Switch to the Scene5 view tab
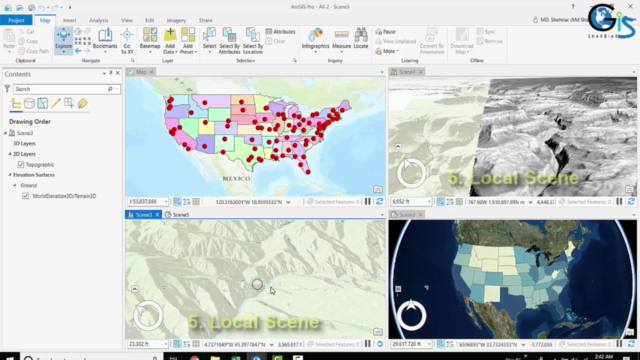 [x=177, y=215]
